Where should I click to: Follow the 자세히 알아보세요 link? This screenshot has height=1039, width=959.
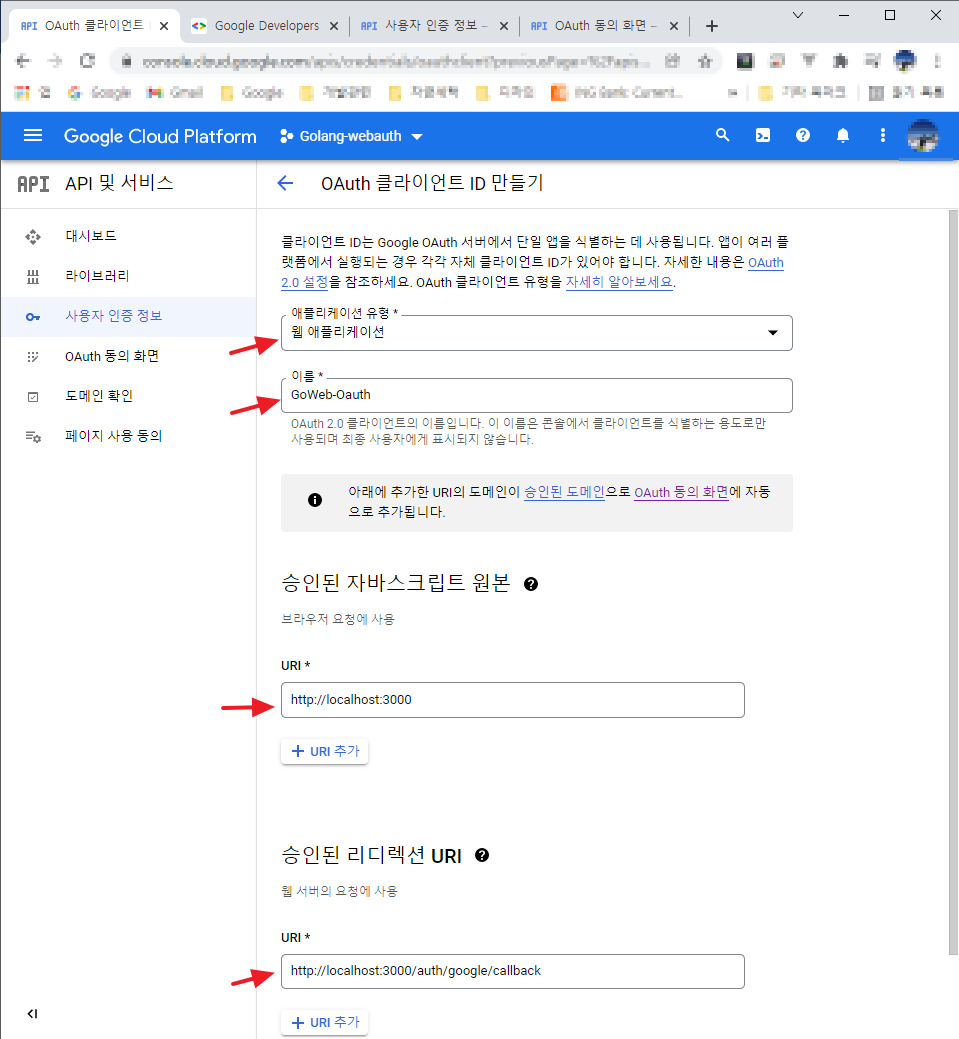coord(619,282)
